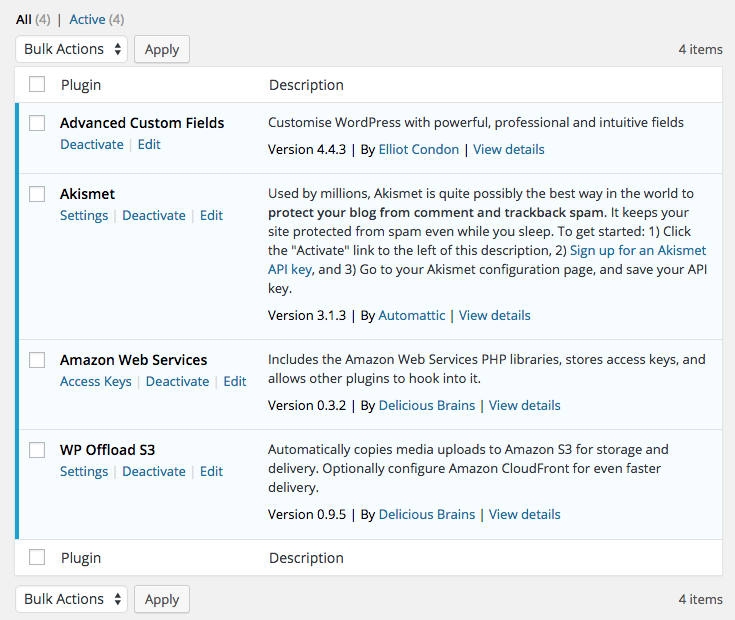Open Akismet Settings
735x620 pixels.
[x=84, y=216]
